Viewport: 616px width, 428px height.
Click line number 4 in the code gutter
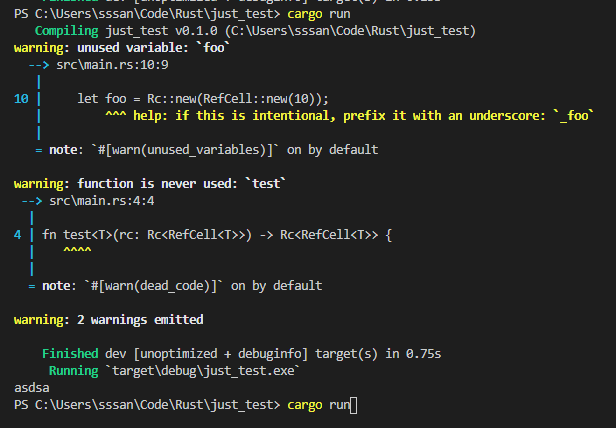point(18,235)
